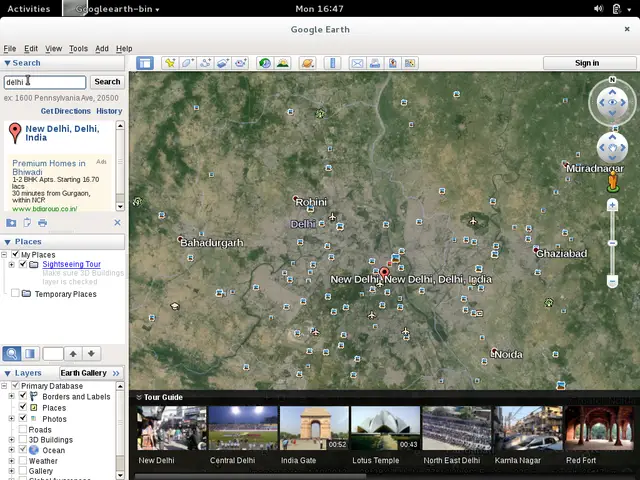This screenshot has width=640, height=480.
Task: Print search results with printer icon
Action: (x=42, y=223)
